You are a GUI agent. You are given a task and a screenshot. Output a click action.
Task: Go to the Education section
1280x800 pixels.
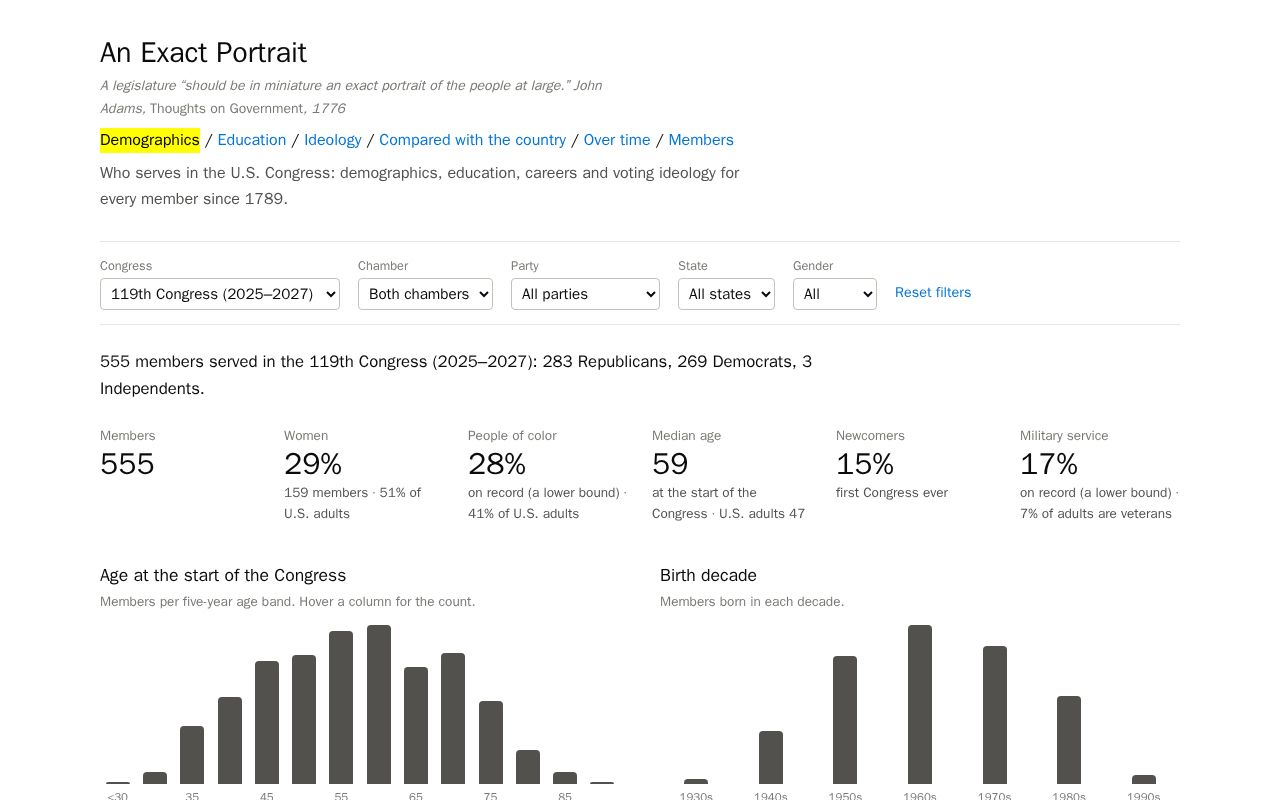coord(252,140)
